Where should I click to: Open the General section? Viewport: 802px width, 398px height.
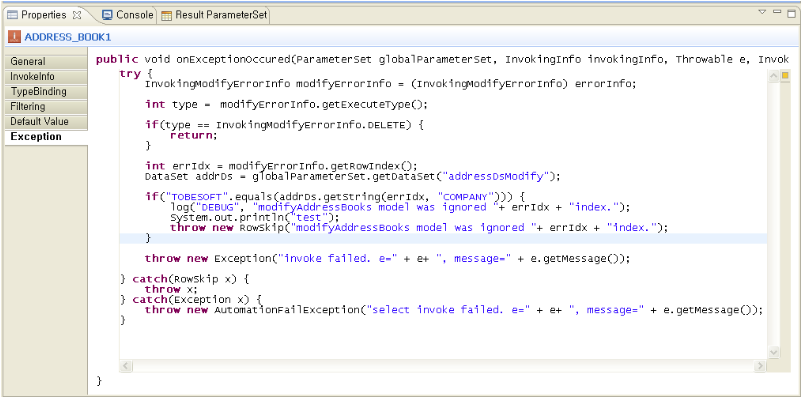click(x=46, y=61)
